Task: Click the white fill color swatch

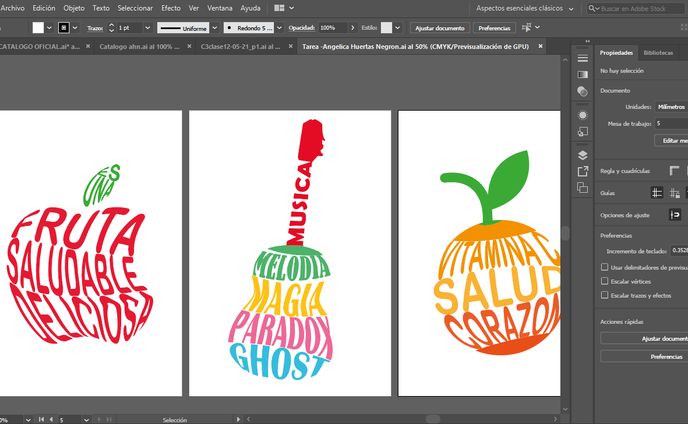Action: [38, 28]
